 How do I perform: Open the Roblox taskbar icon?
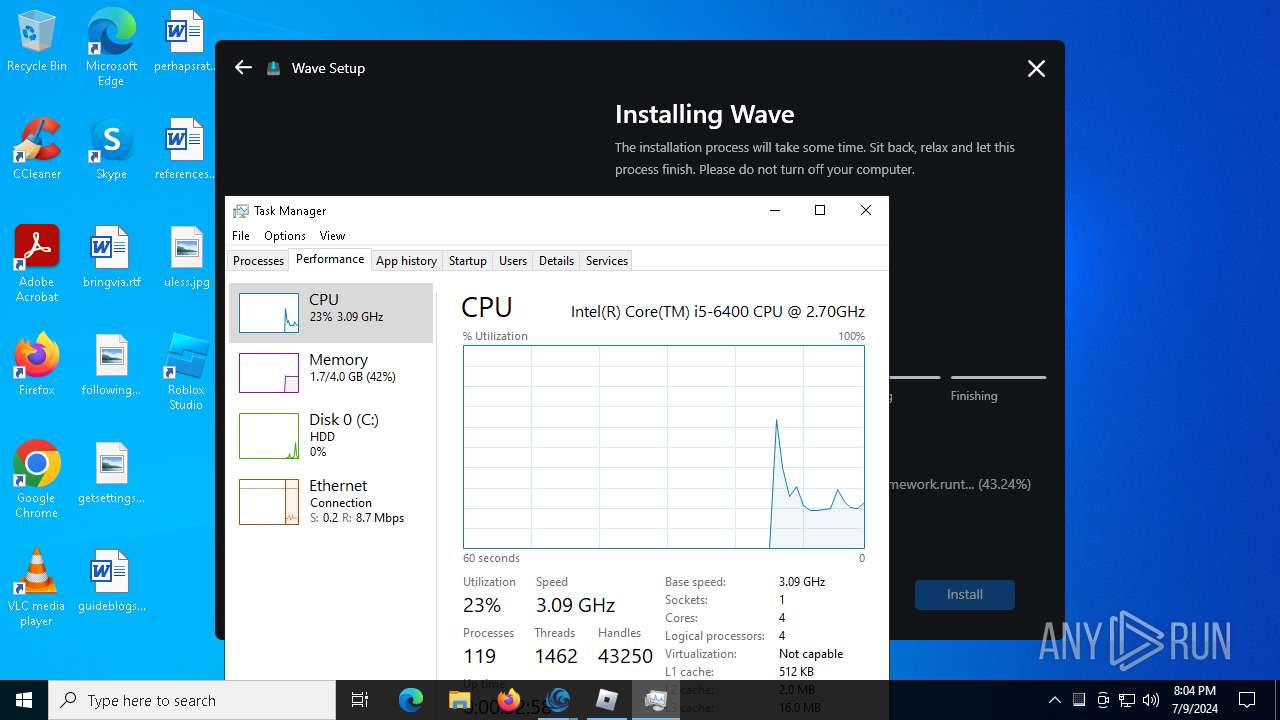tap(607, 700)
